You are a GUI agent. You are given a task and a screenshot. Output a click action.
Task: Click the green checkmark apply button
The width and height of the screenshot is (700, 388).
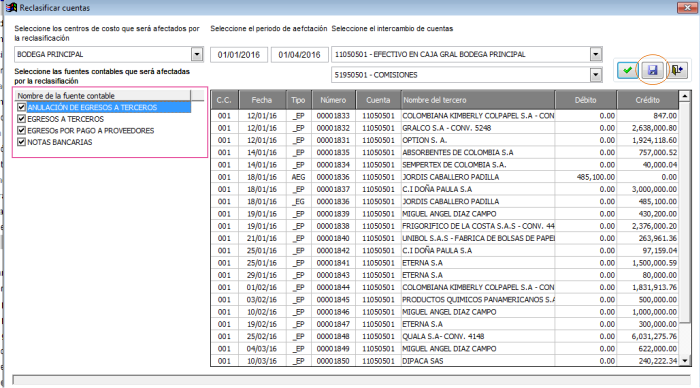pyautogui.click(x=627, y=70)
